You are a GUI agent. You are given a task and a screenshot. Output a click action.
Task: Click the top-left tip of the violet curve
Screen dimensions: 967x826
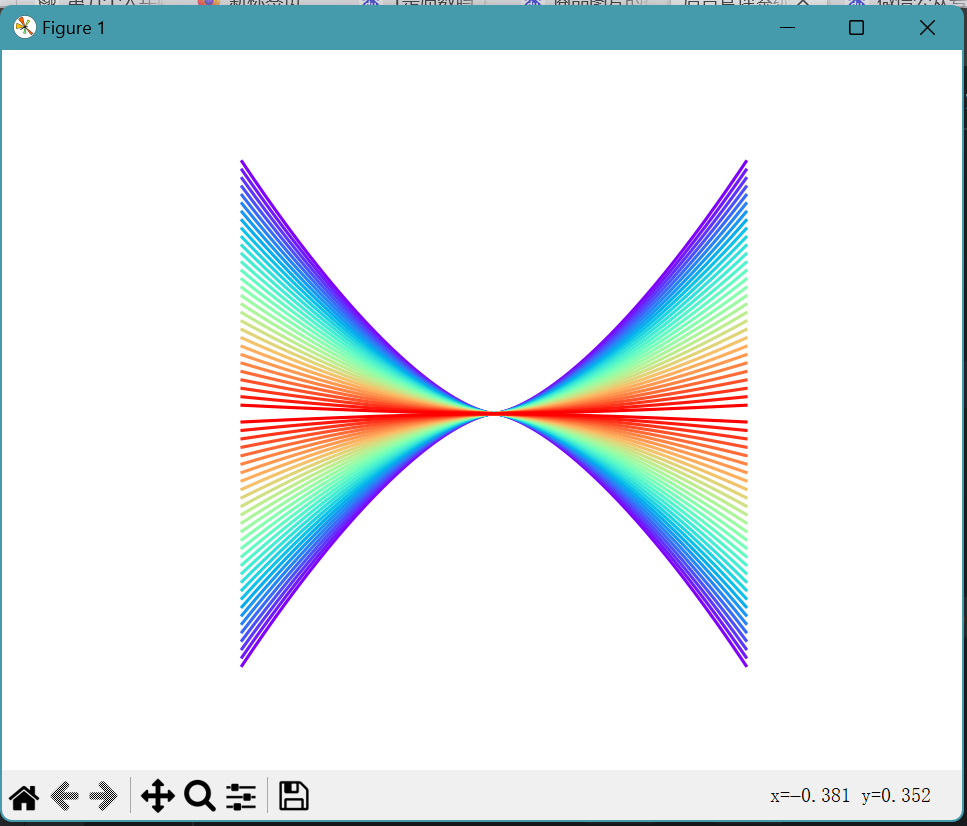point(242,161)
